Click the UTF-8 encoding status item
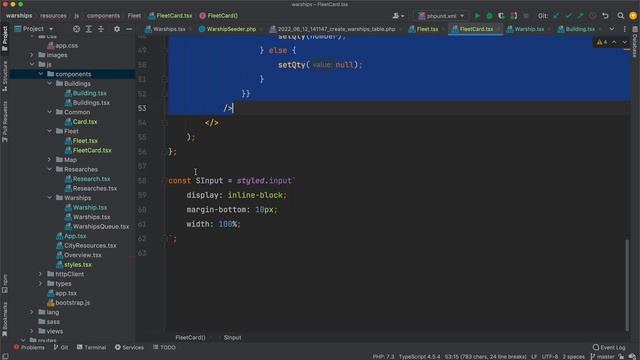The height and width of the screenshot is (360, 640). (550, 356)
